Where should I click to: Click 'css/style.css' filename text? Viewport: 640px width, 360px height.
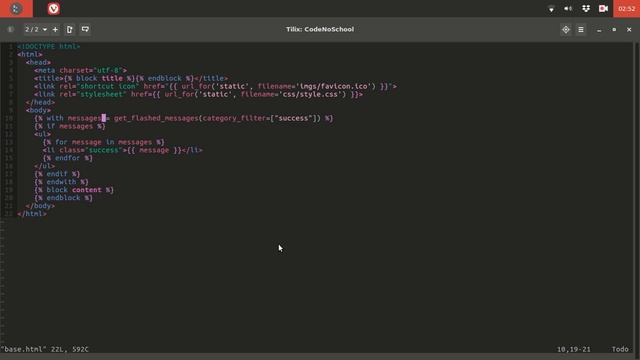(311, 94)
